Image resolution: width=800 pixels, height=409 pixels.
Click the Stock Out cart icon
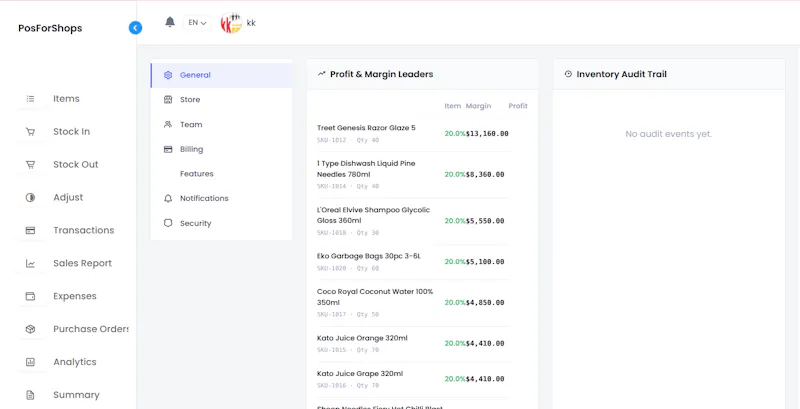(30, 165)
